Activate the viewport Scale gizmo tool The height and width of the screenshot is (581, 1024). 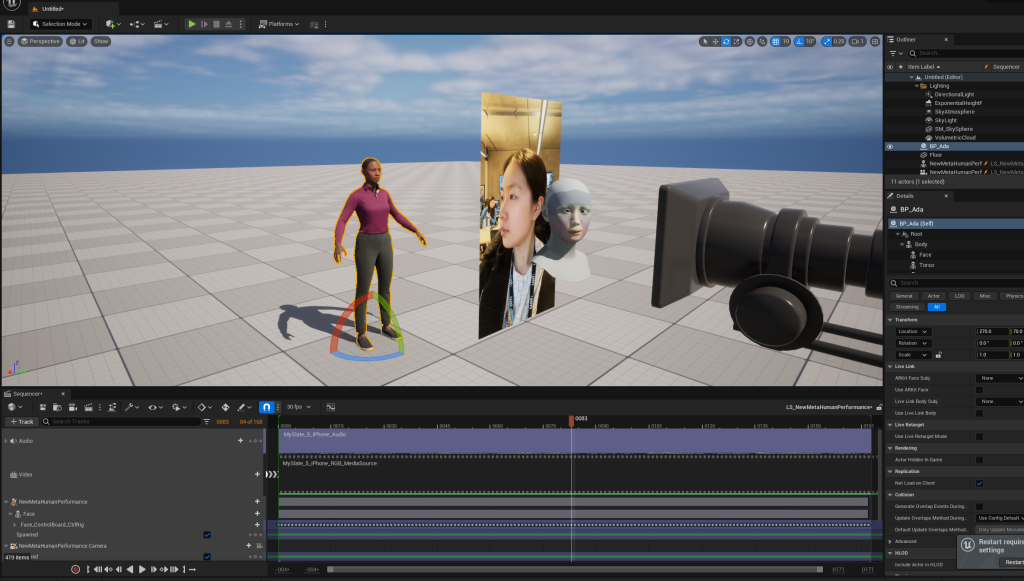pos(736,41)
